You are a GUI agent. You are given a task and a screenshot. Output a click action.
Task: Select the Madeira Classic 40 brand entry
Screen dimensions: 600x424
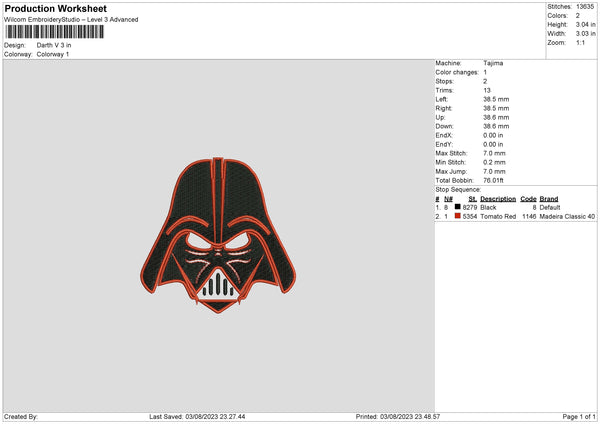567,217
